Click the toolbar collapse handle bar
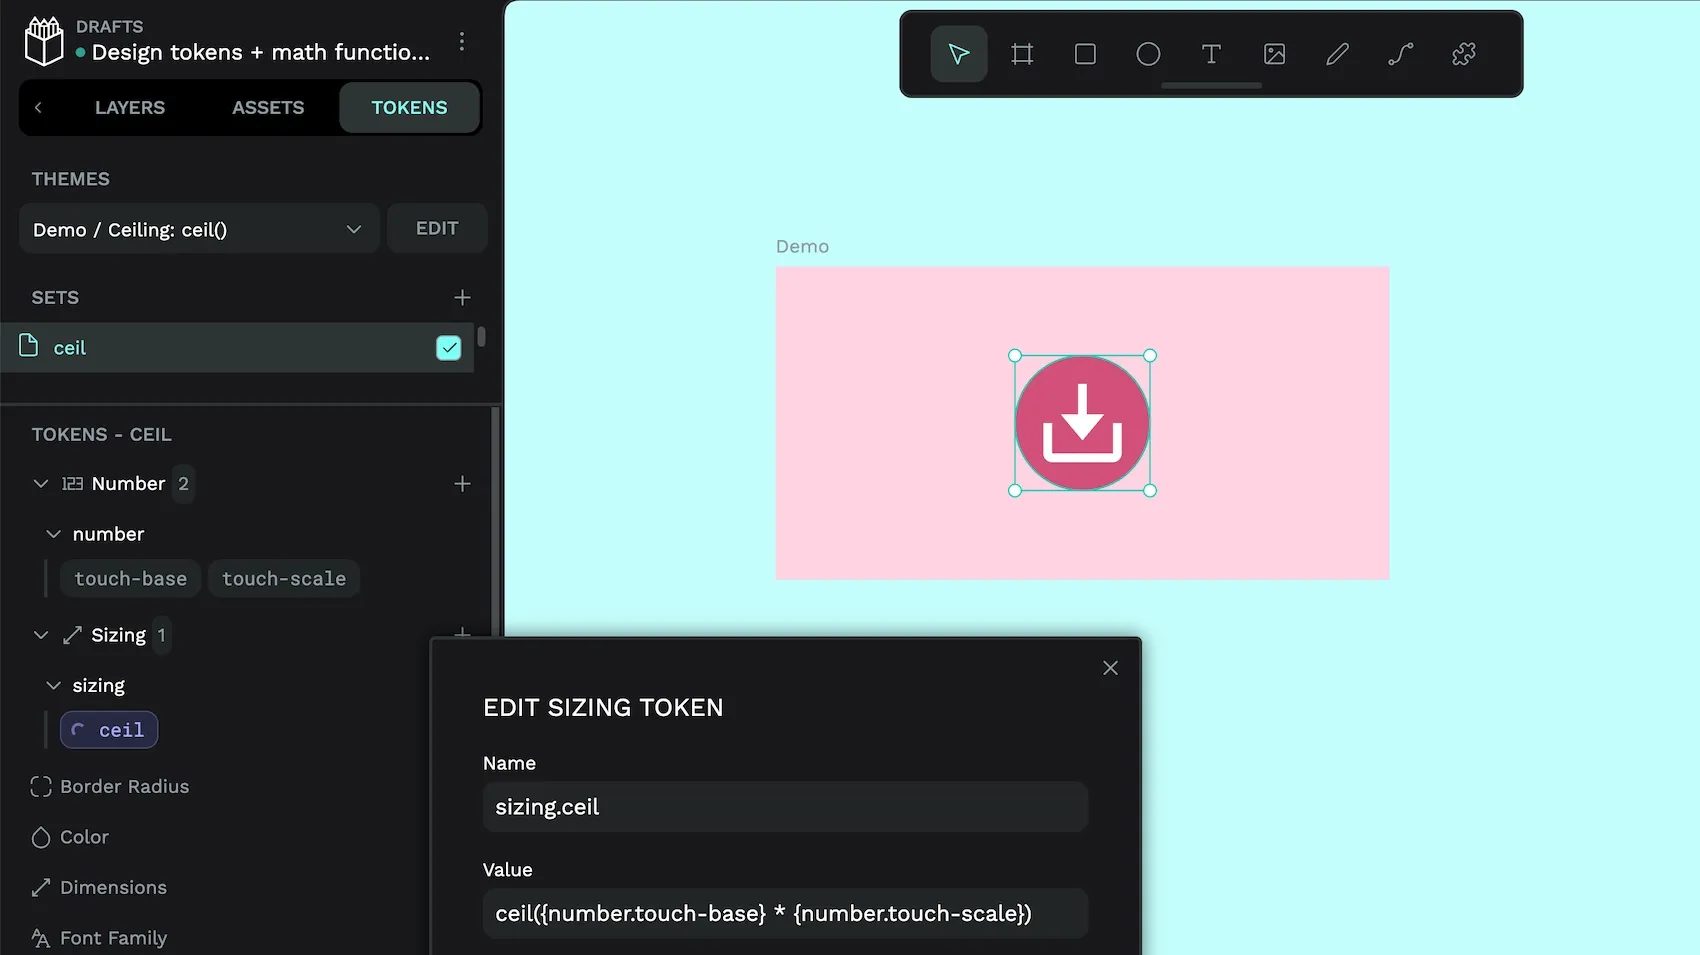This screenshot has width=1700, height=955. (1211, 86)
